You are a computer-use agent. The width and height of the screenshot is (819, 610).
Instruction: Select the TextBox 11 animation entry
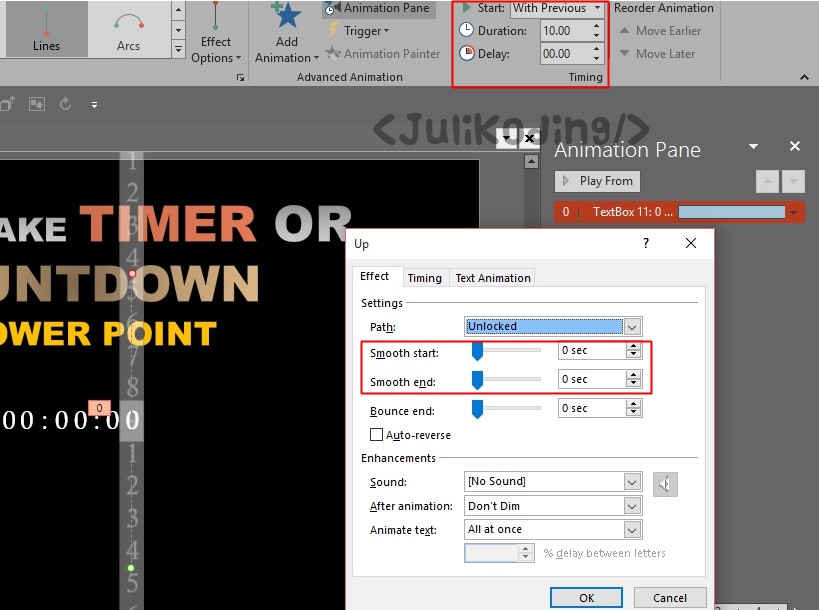coord(679,212)
